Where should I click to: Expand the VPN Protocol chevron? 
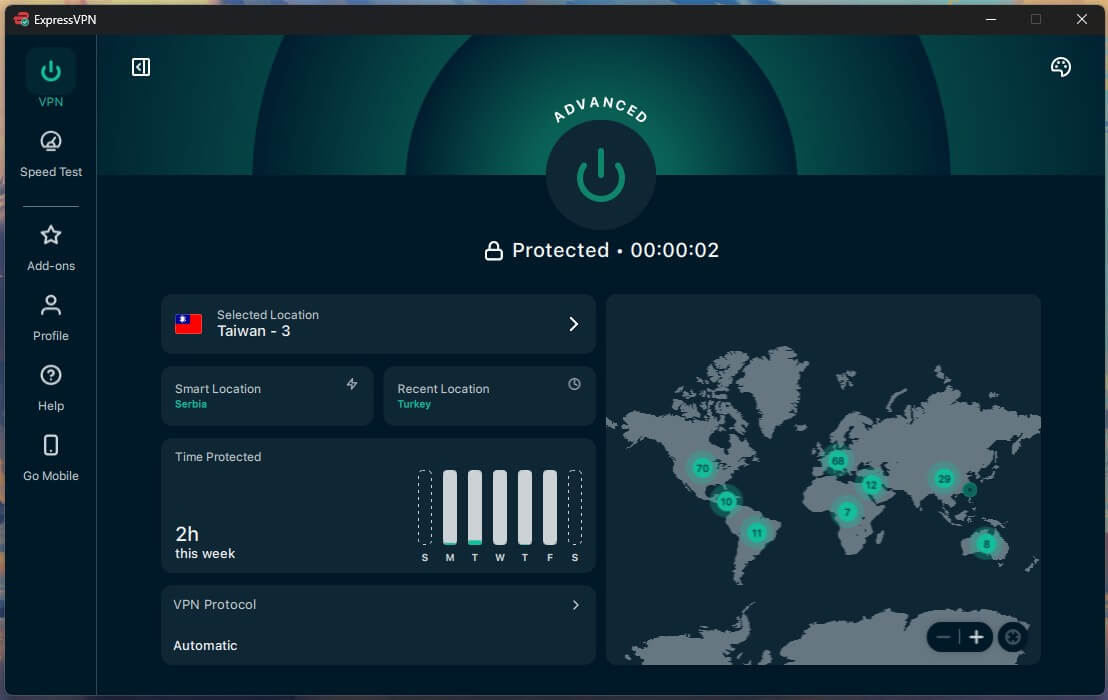pyautogui.click(x=575, y=605)
